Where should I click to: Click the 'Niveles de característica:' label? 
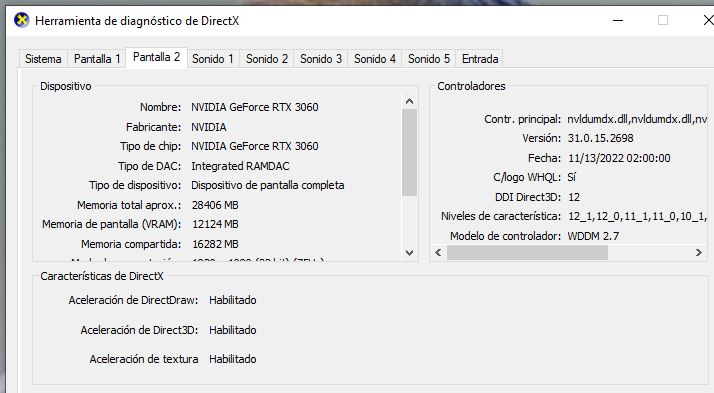[x=501, y=216]
